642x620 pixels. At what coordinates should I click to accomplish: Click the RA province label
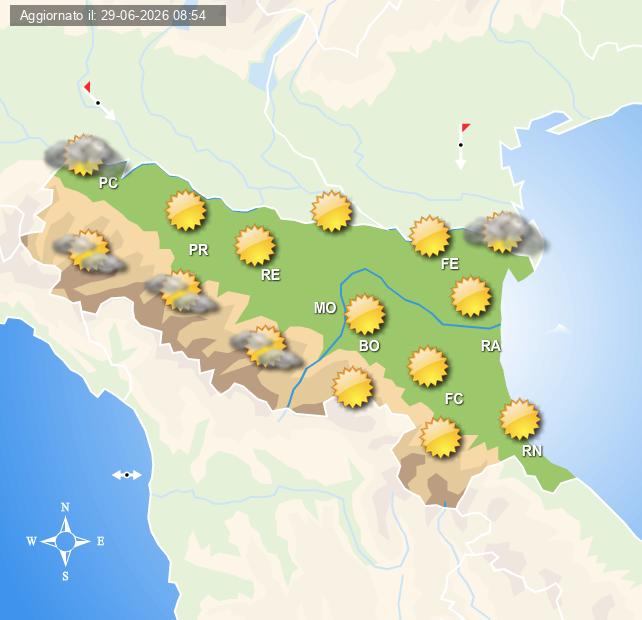(x=491, y=346)
